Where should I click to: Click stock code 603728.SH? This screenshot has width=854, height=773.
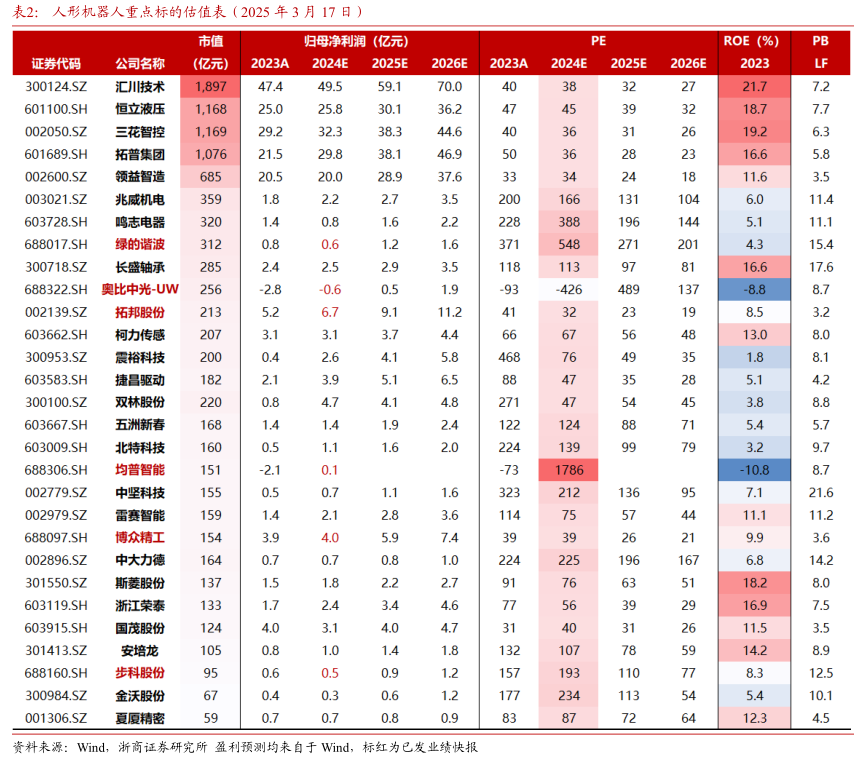click(x=56, y=222)
